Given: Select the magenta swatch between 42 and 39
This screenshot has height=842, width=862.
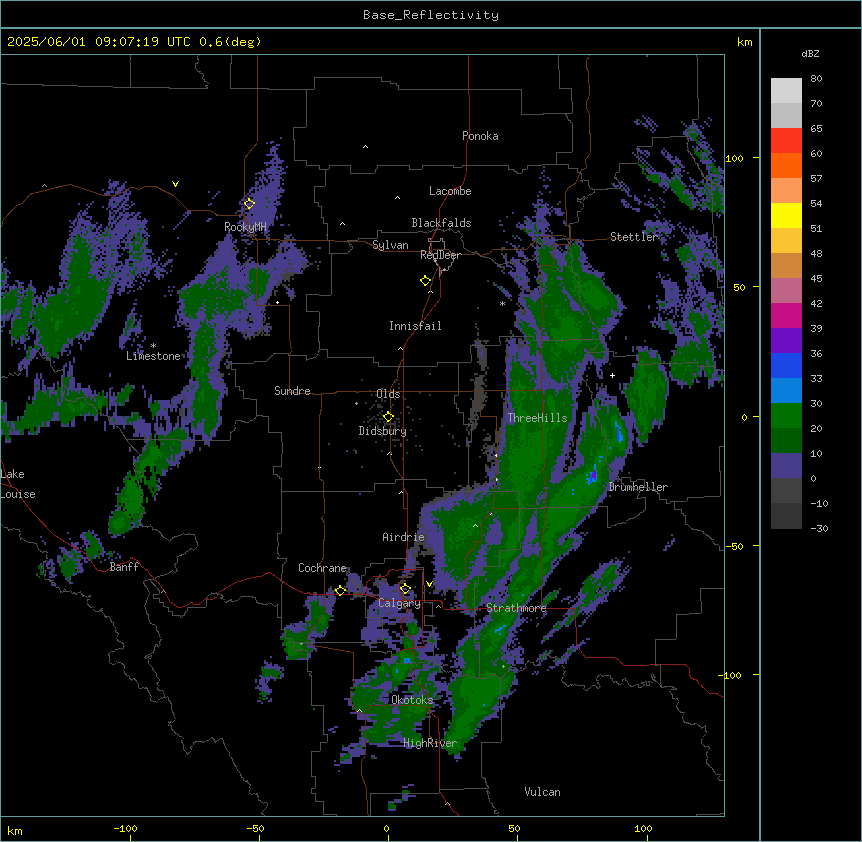Looking at the screenshot, I should 786,315.
